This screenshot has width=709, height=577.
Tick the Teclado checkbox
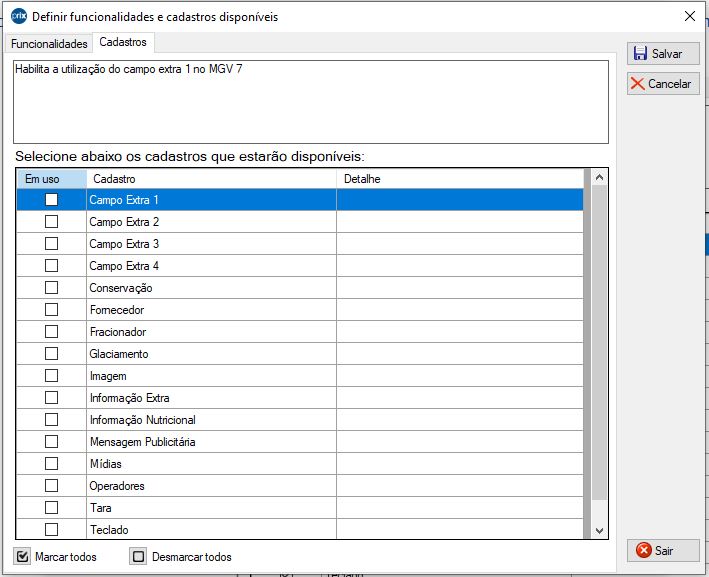pos(51,530)
